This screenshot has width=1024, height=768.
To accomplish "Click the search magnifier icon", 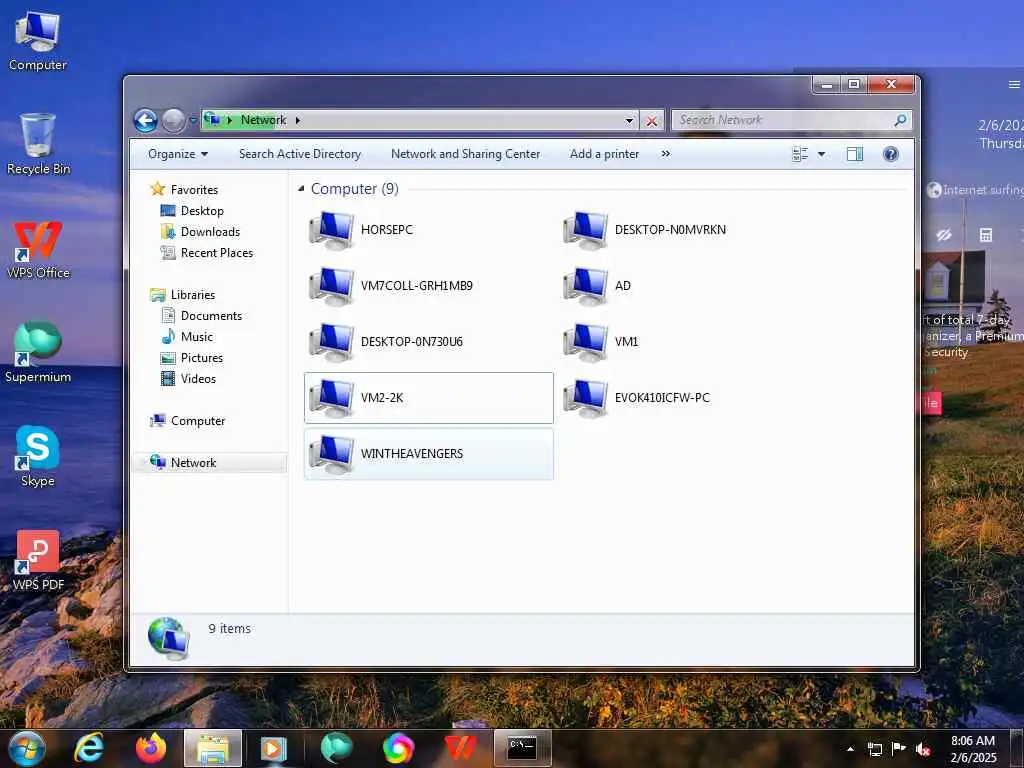I will 900,120.
